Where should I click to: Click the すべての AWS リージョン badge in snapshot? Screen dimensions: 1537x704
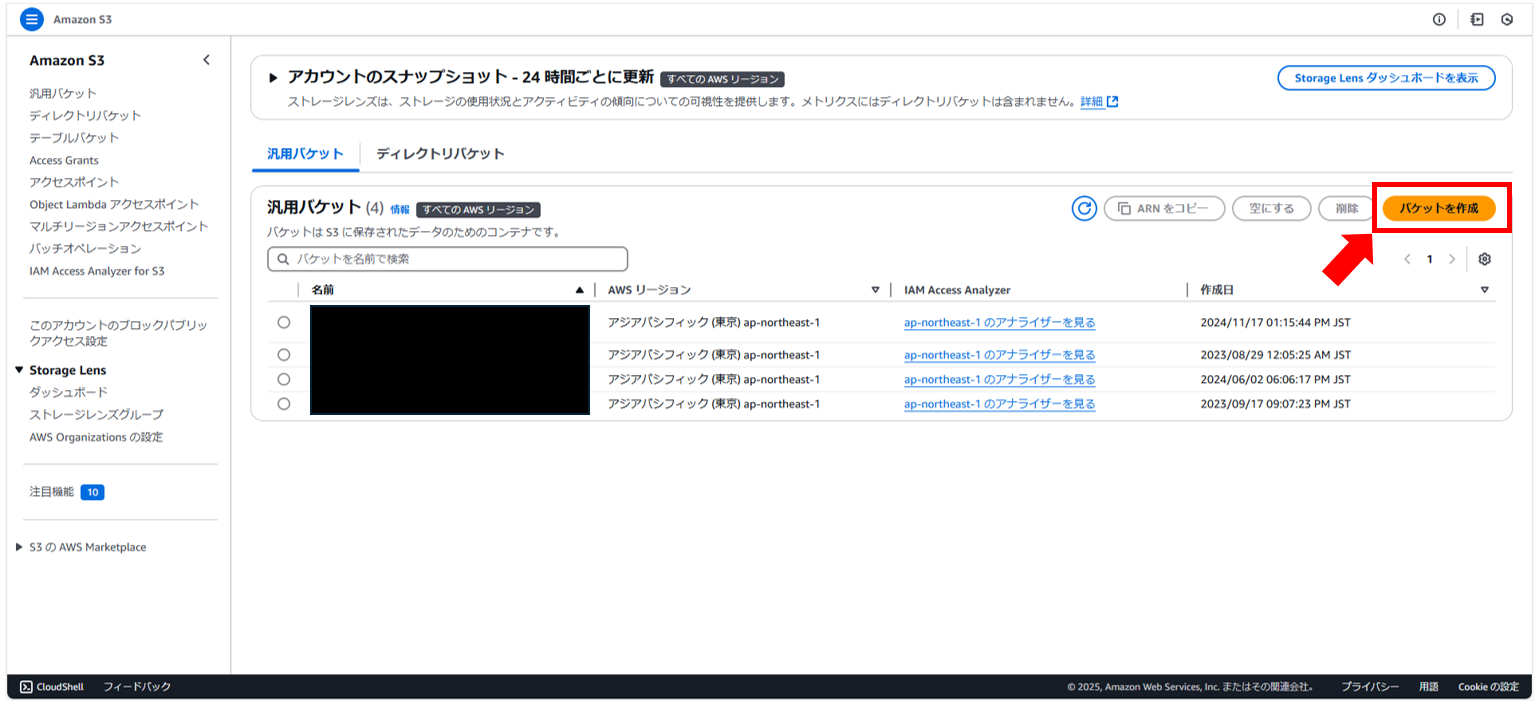pyautogui.click(x=722, y=79)
